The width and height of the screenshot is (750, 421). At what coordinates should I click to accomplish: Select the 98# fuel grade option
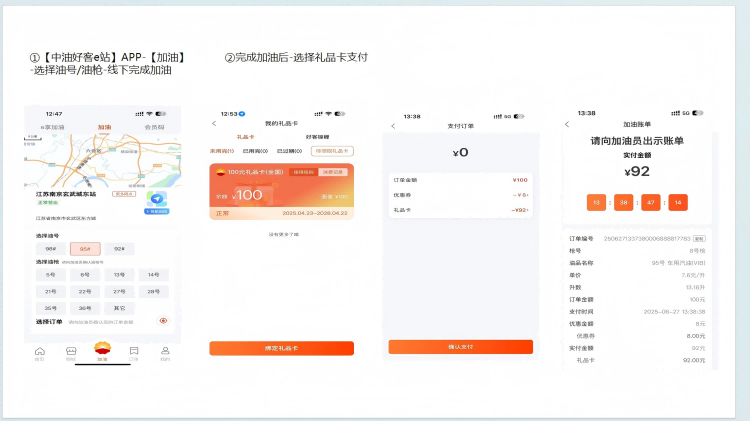pos(50,249)
